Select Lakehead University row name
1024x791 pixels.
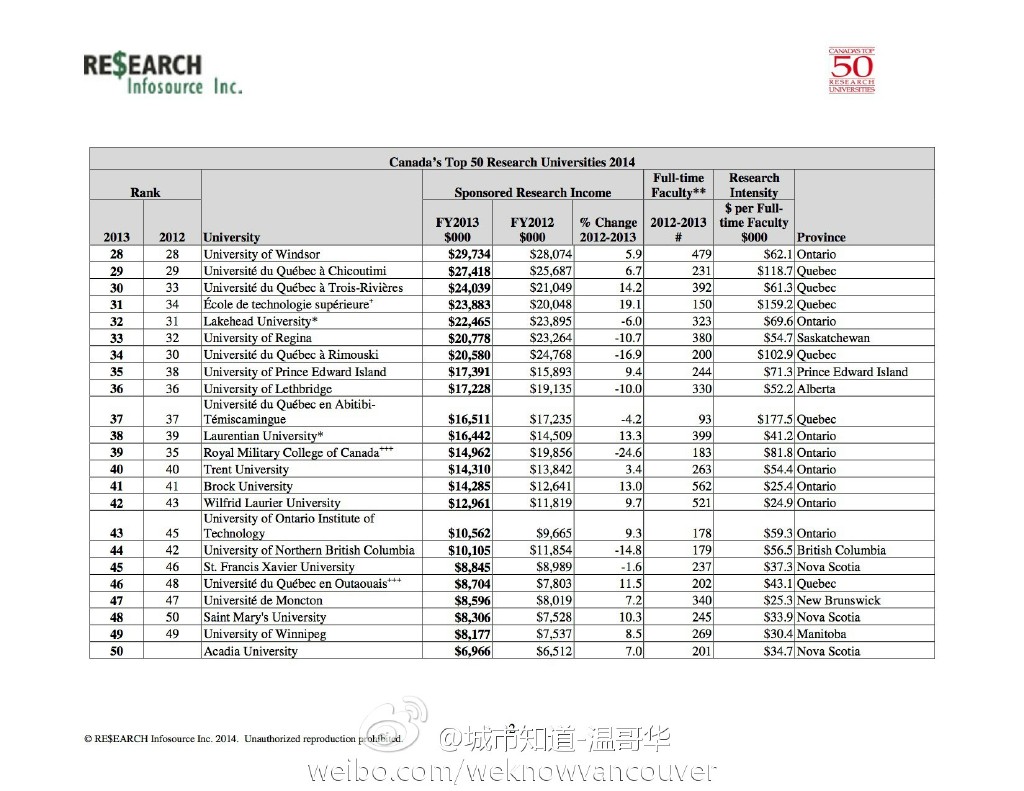click(260, 321)
